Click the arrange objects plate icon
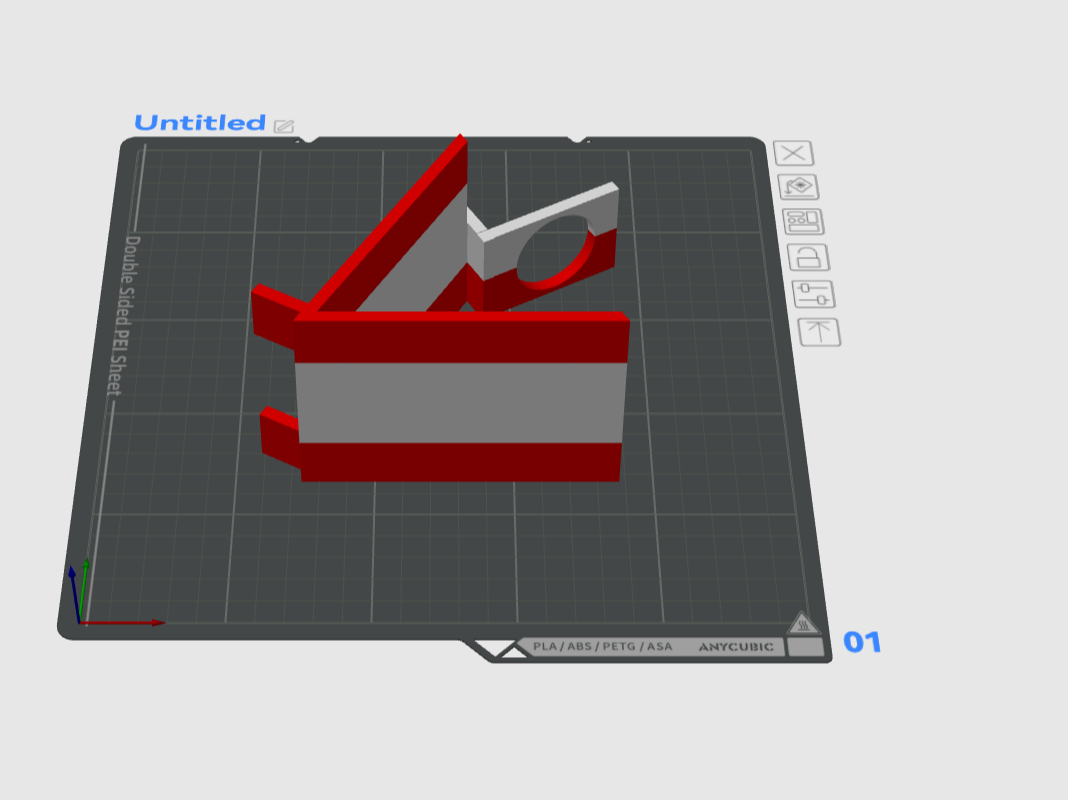 803,221
